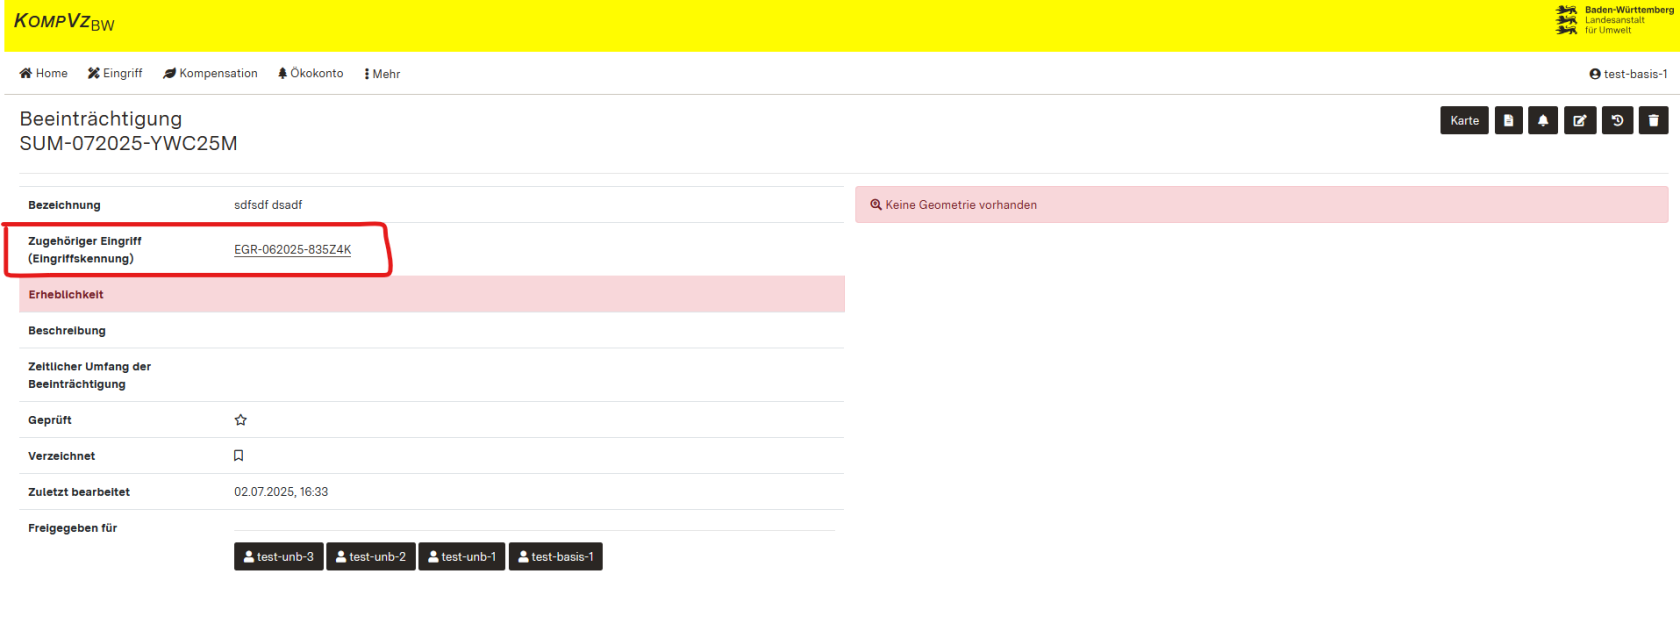
Task: Open the Karte button
Action: (1464, 120)
